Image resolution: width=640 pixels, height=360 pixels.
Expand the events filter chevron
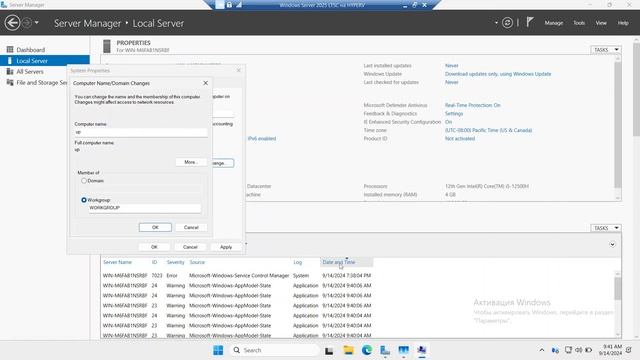[x=612, y=244]
